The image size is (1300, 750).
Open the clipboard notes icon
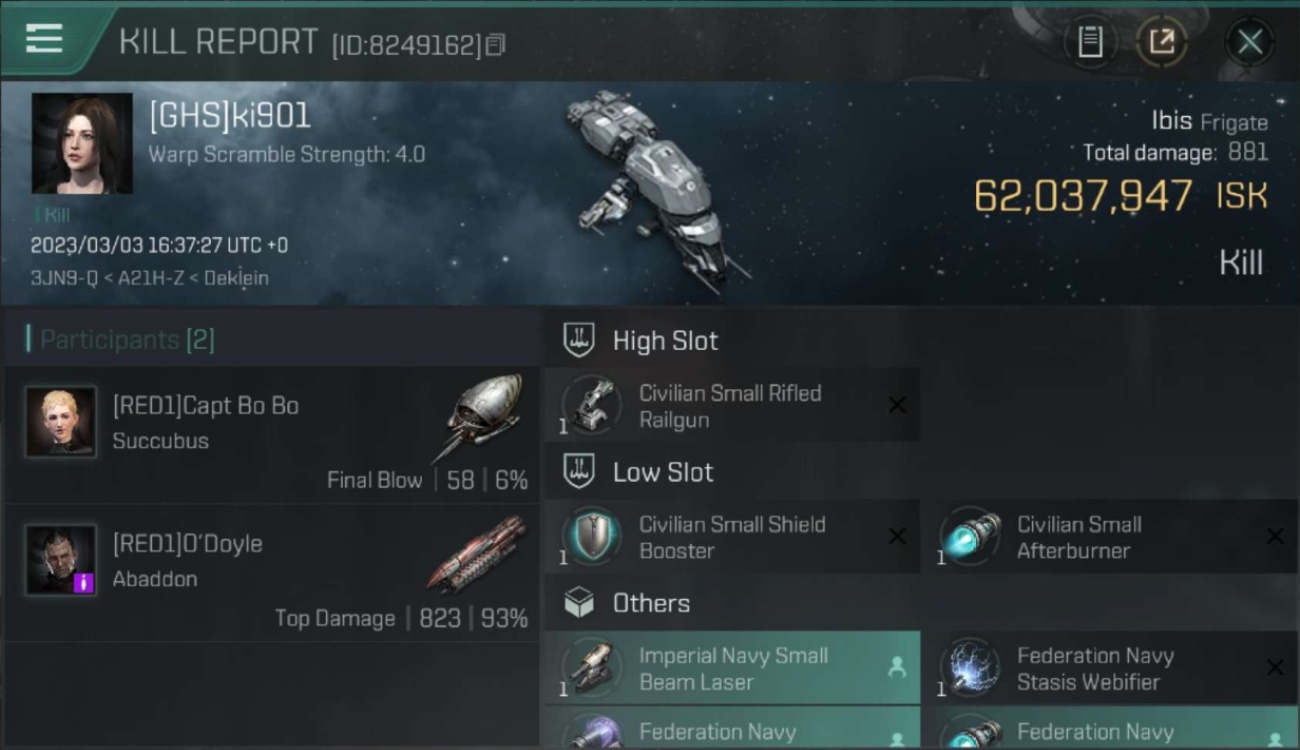coord(1090,42)
